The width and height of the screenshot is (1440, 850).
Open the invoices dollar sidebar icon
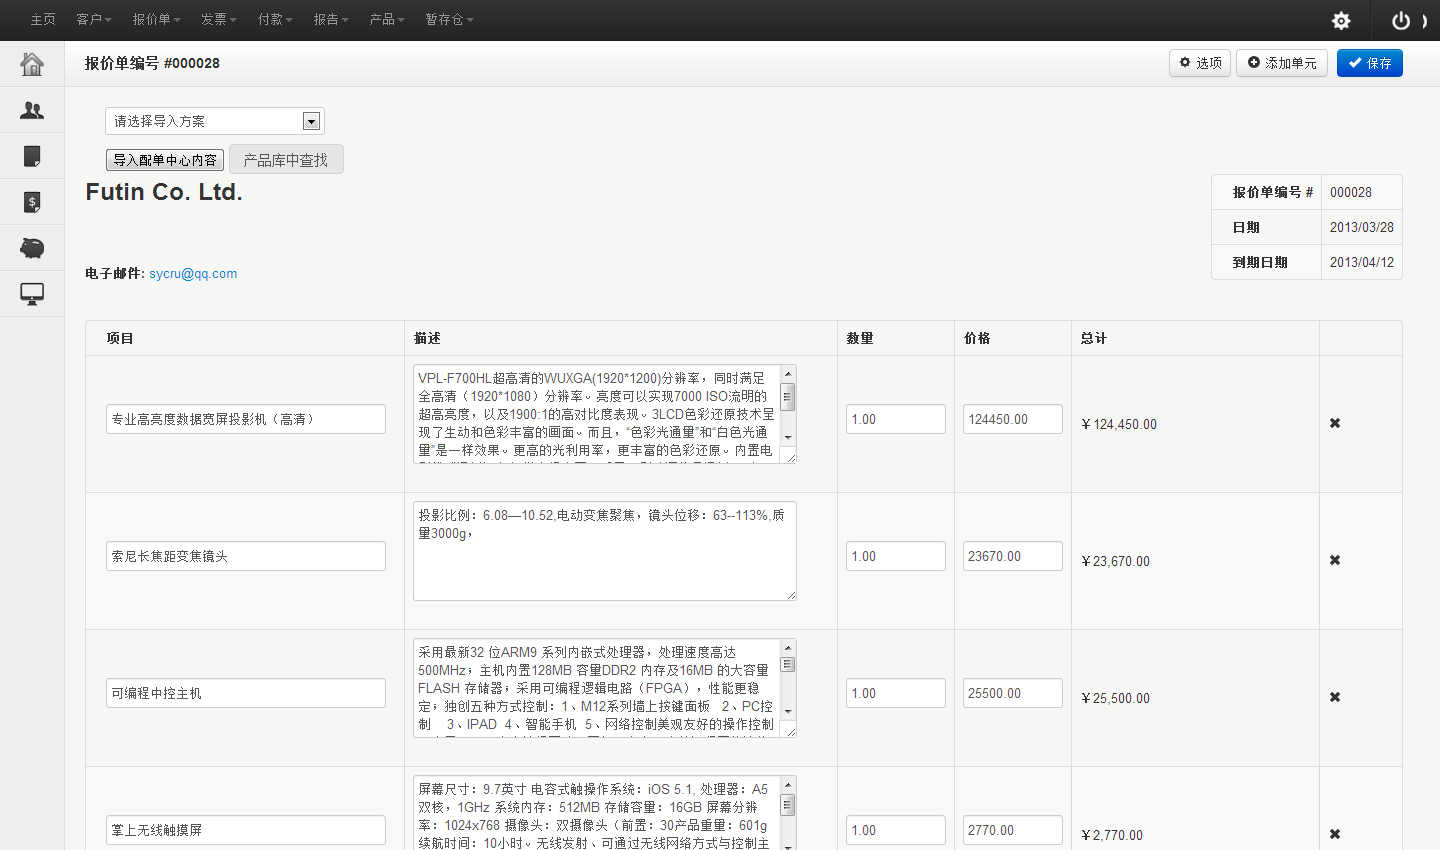(32, 202)
